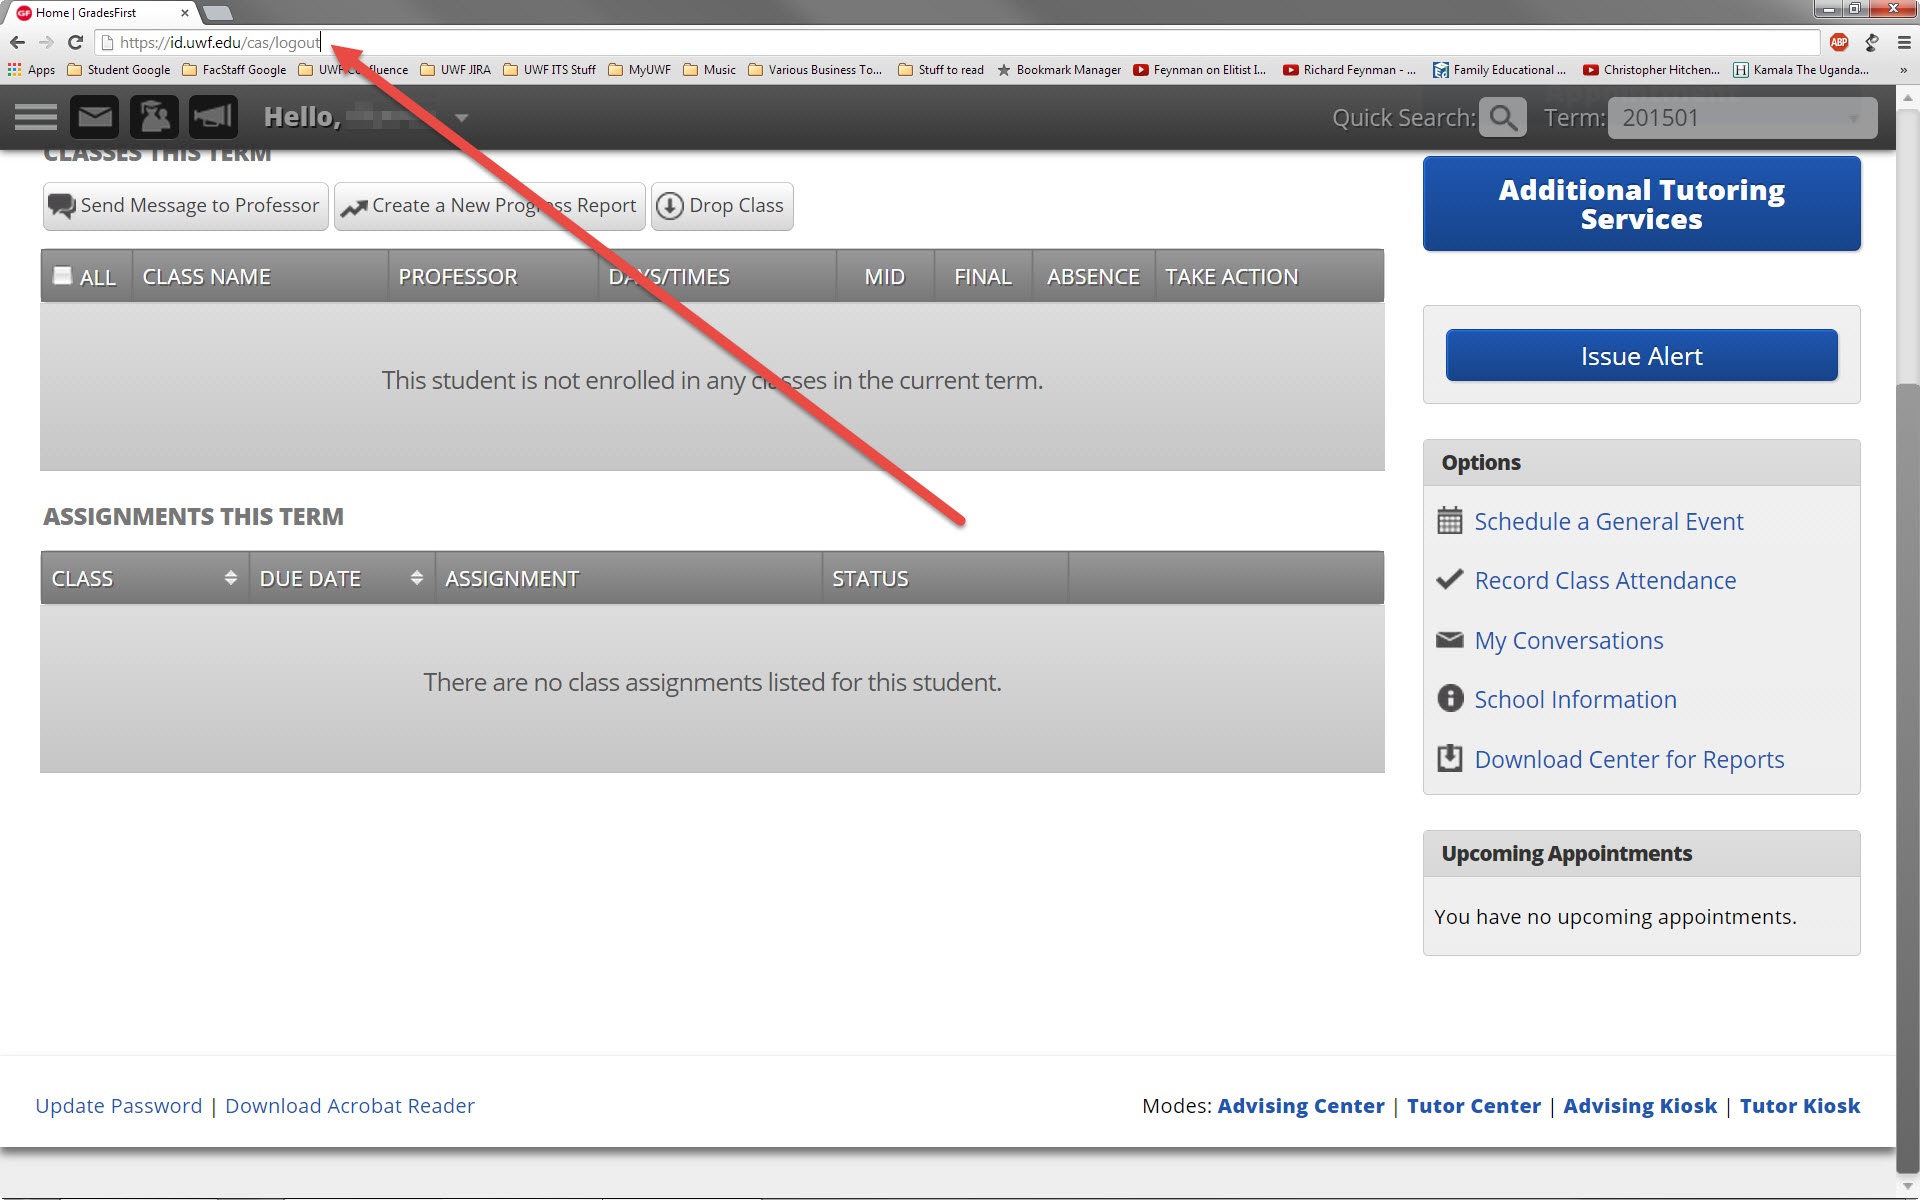Open the Adblock Plus extension icon
The height and width of the screenshot is (1200, 1920).
click(1839, 42)
